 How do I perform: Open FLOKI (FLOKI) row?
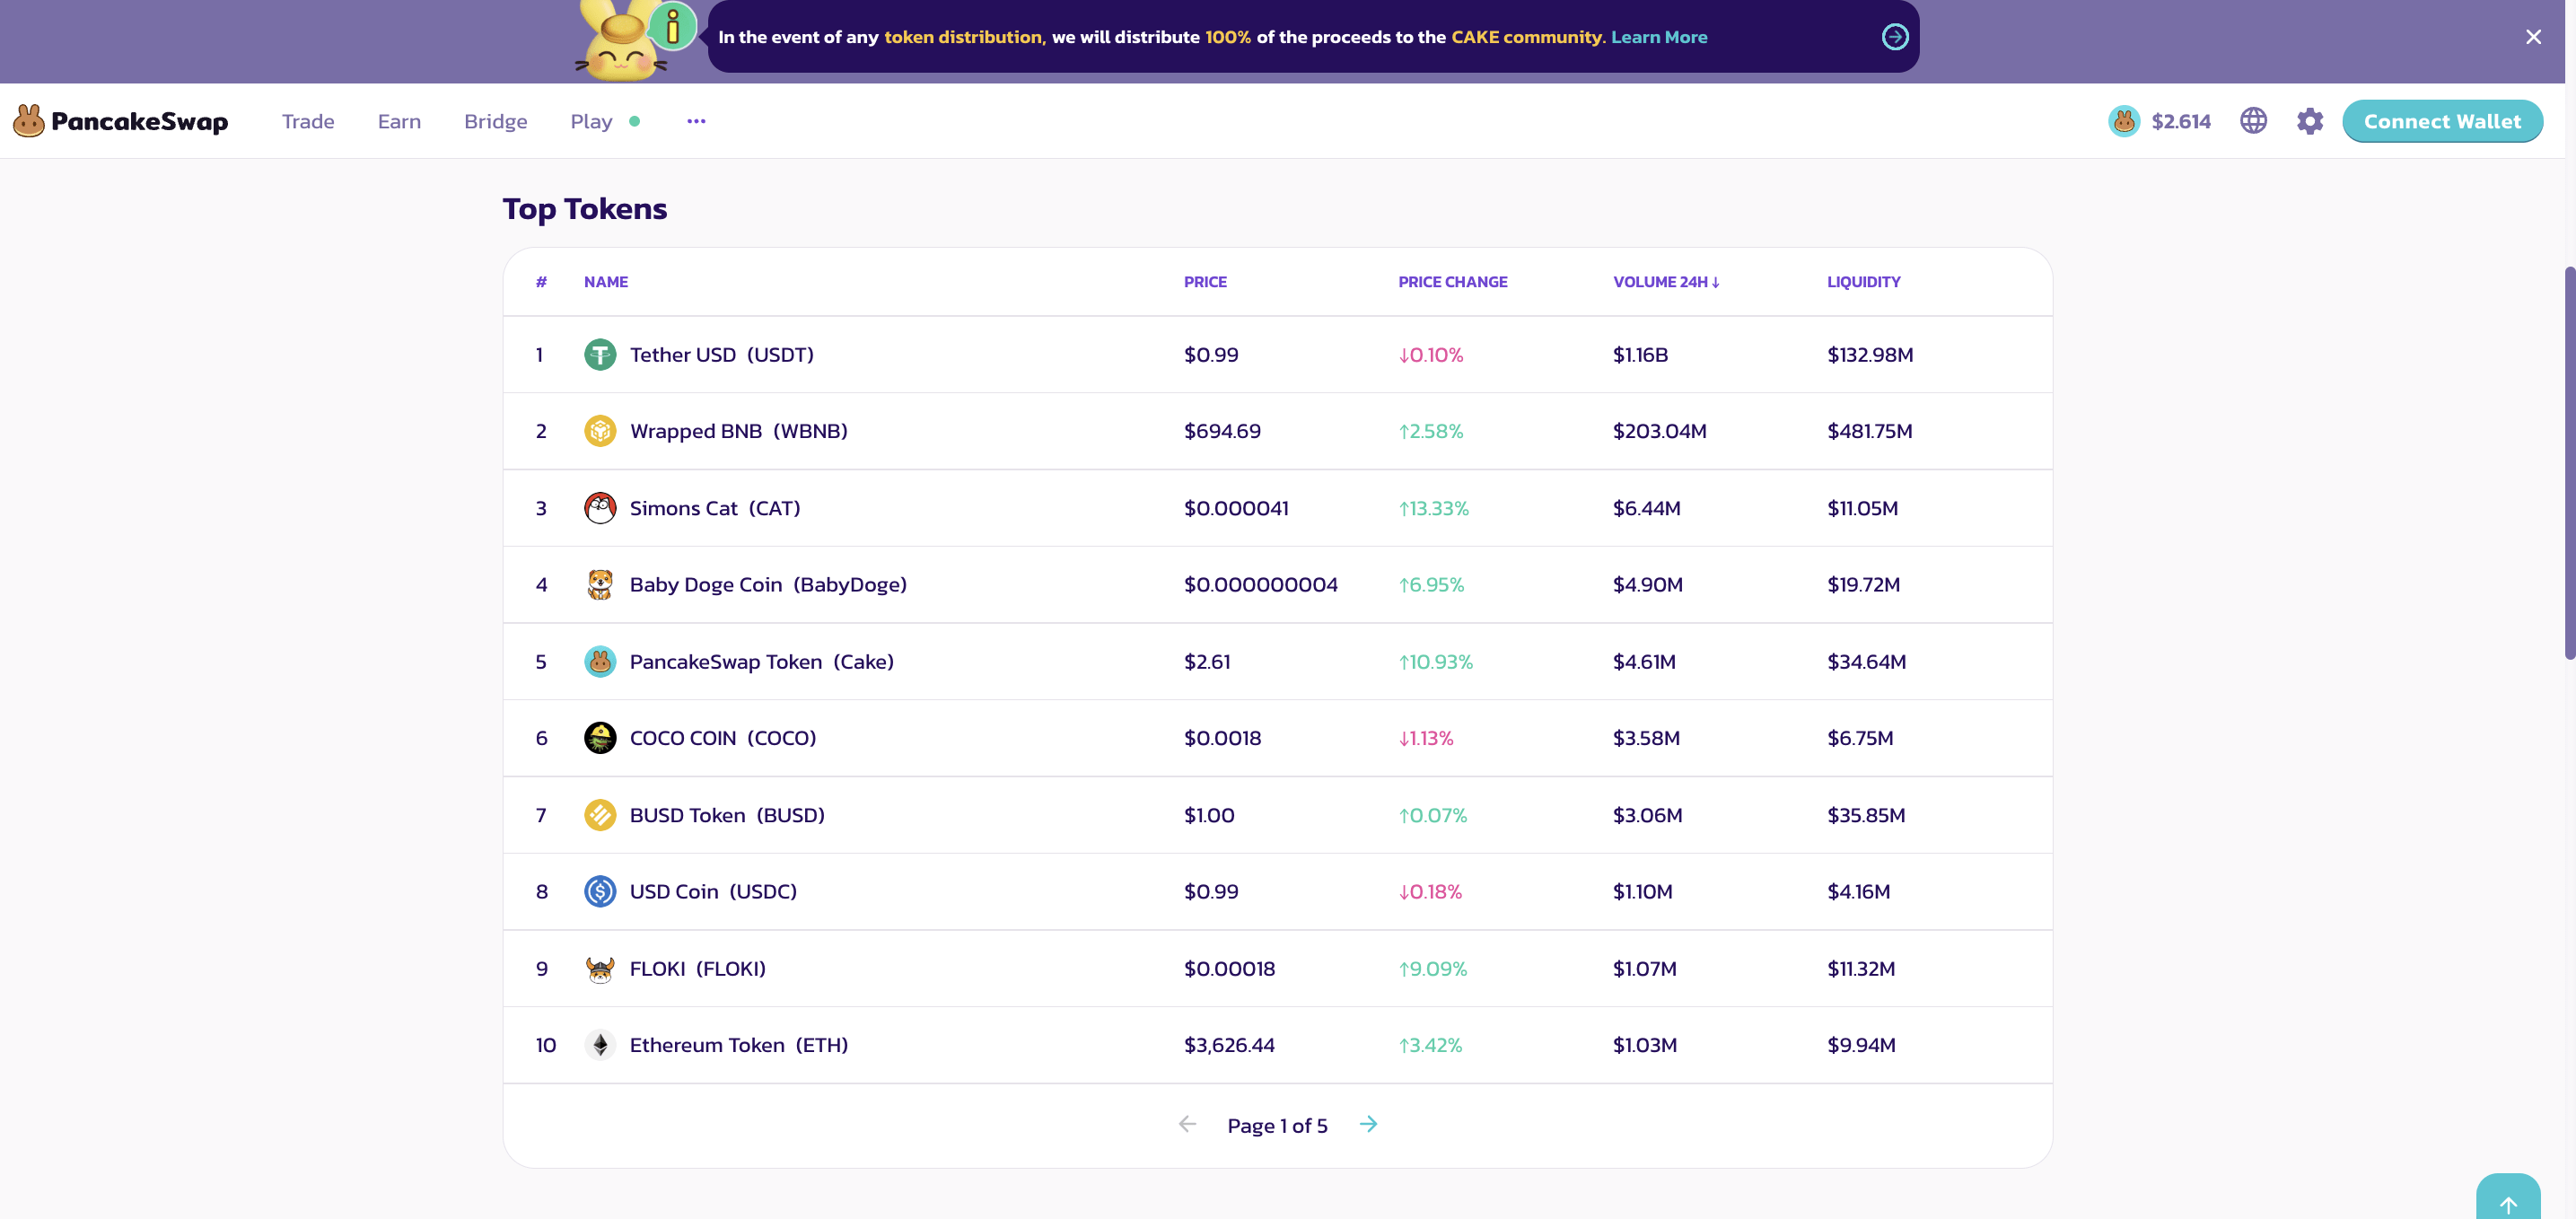1277,968
